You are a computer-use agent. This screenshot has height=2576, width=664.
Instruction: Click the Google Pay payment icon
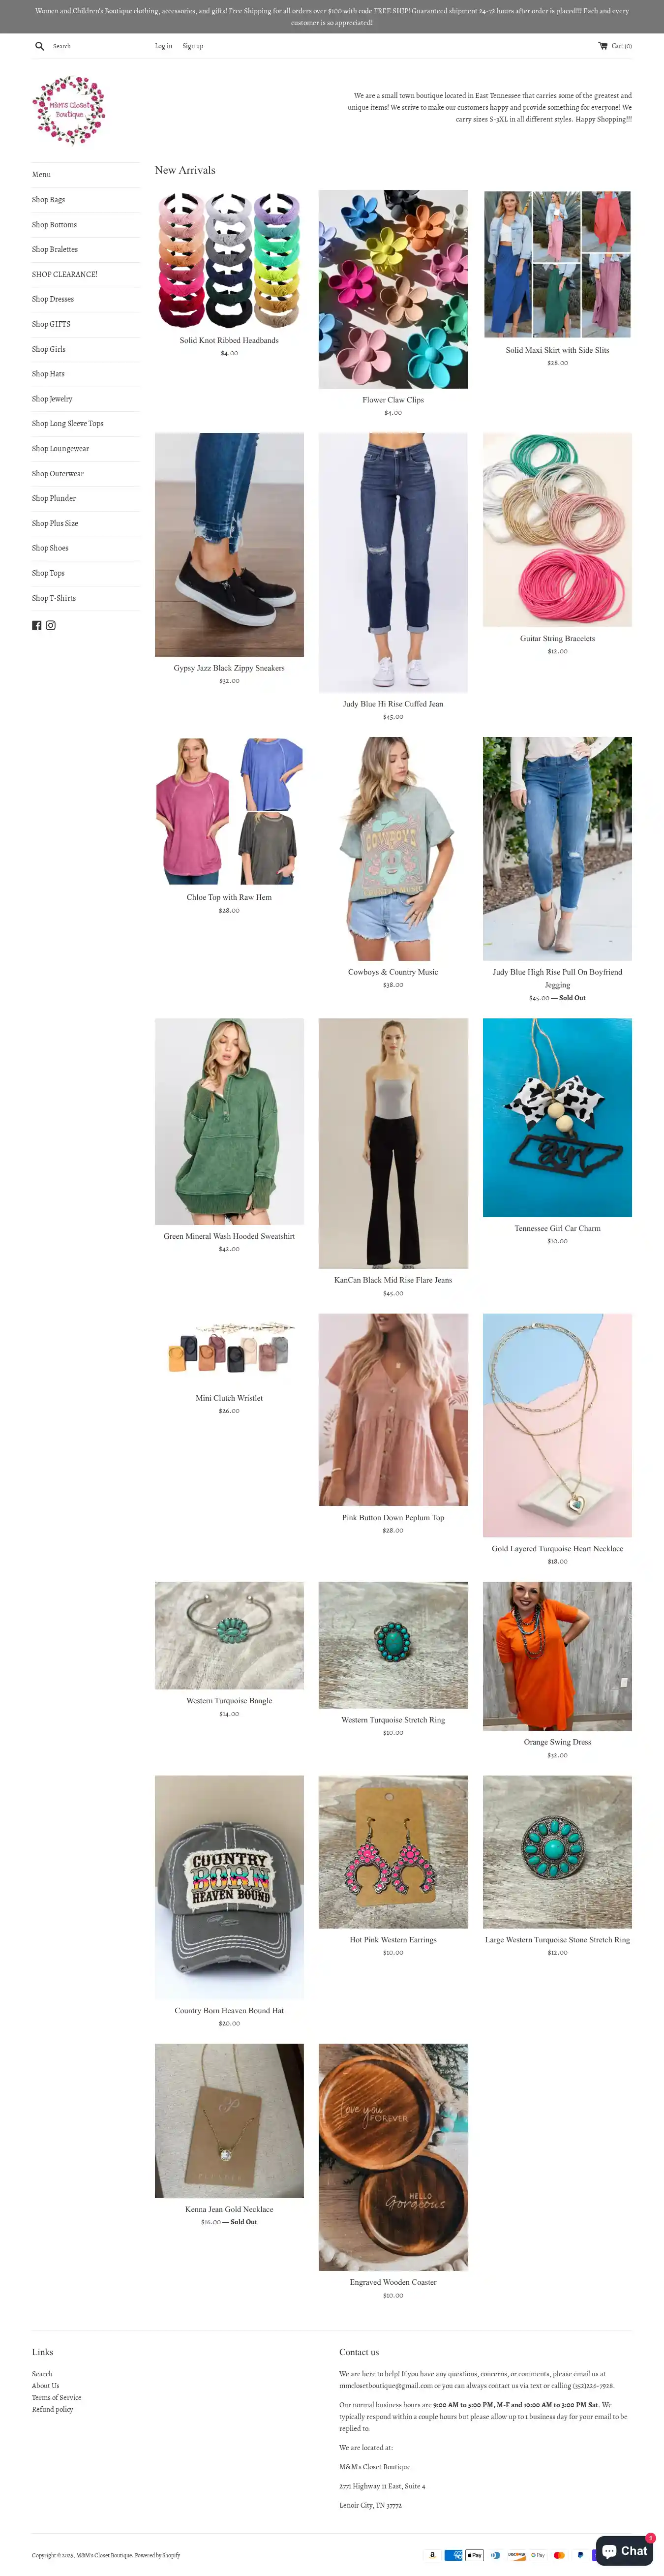[538, 2555]
